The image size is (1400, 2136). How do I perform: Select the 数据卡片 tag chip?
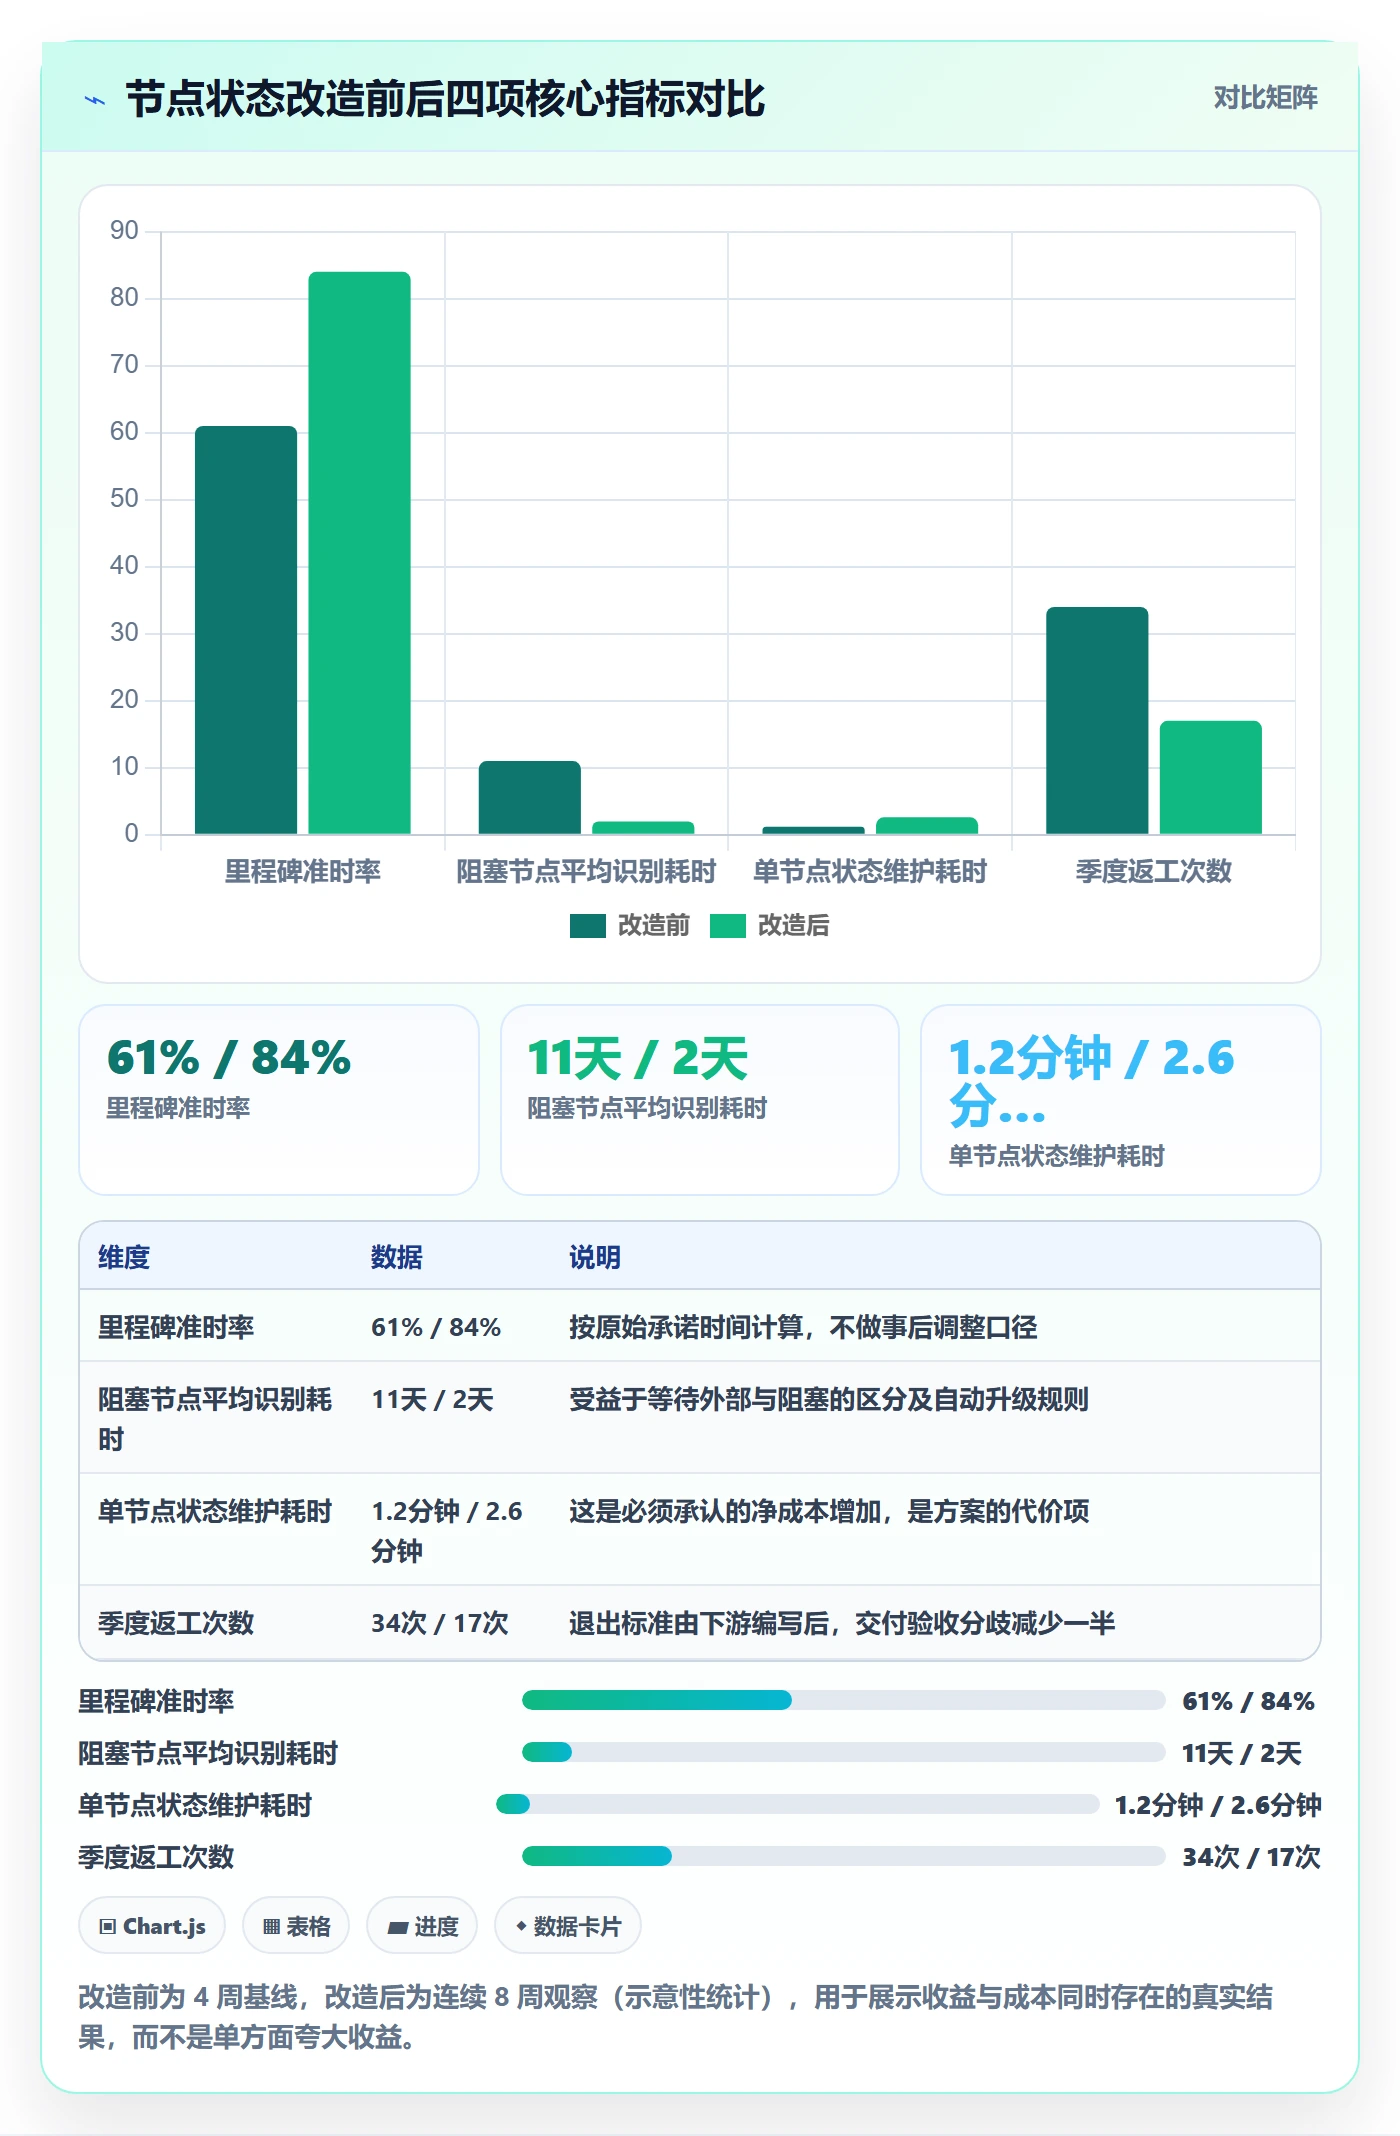tap(568, 1926)
